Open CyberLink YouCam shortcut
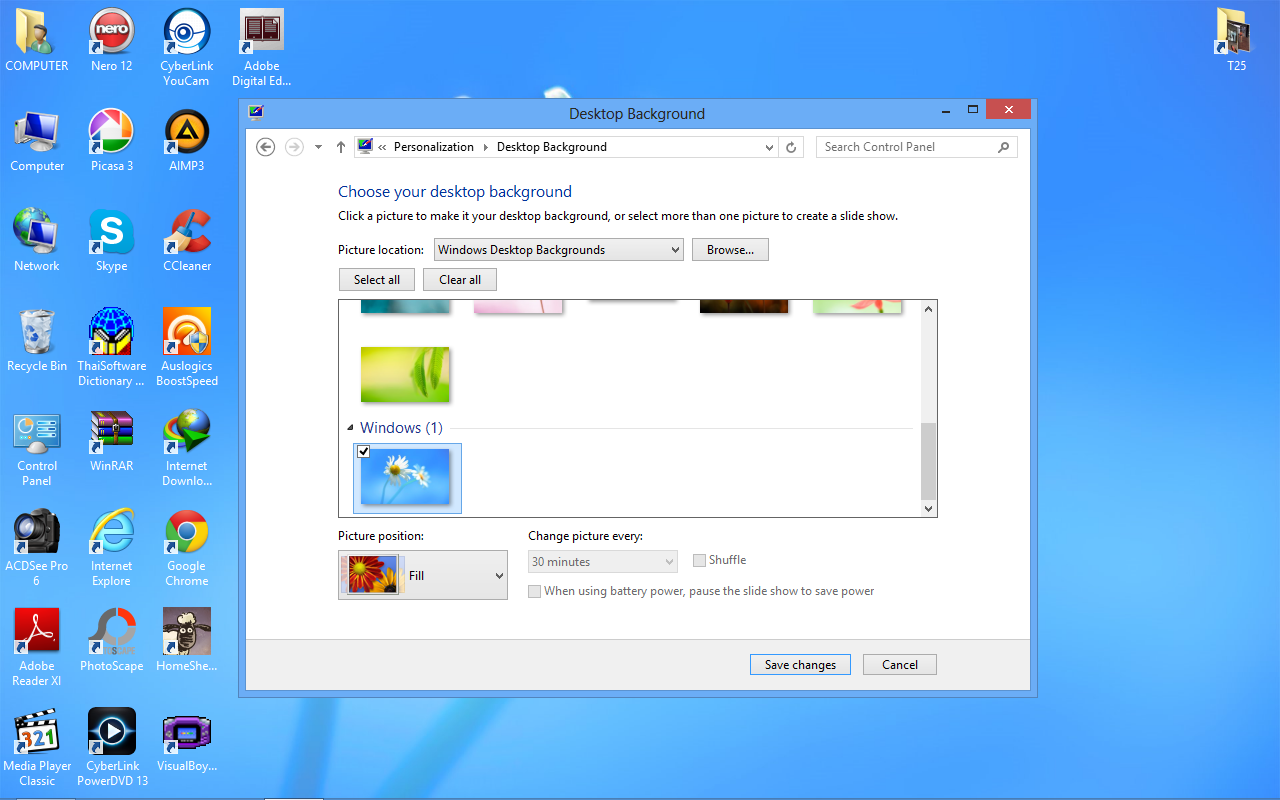Viewport: 1280px width, 800px height. [x=186, y=48]
